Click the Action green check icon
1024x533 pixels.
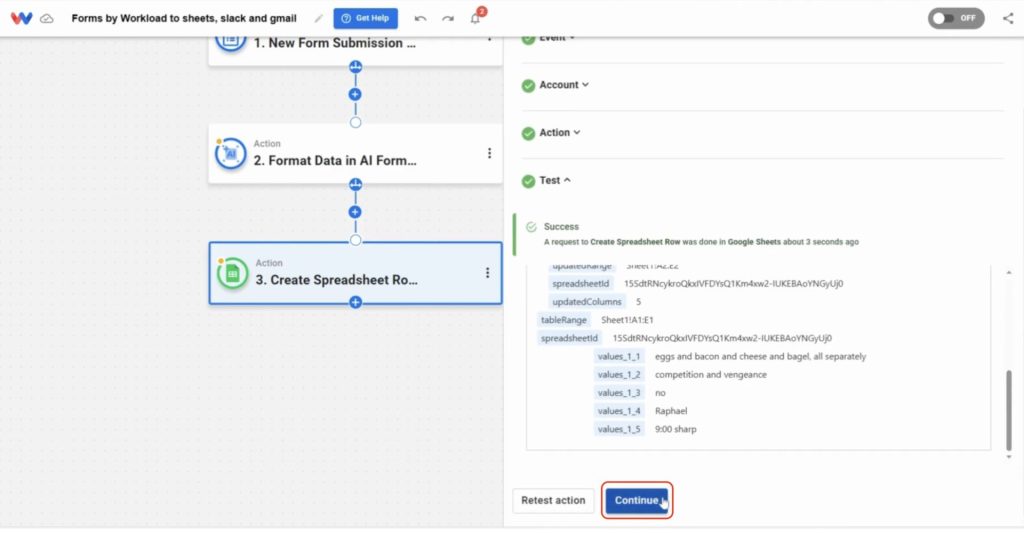[528, 133]
